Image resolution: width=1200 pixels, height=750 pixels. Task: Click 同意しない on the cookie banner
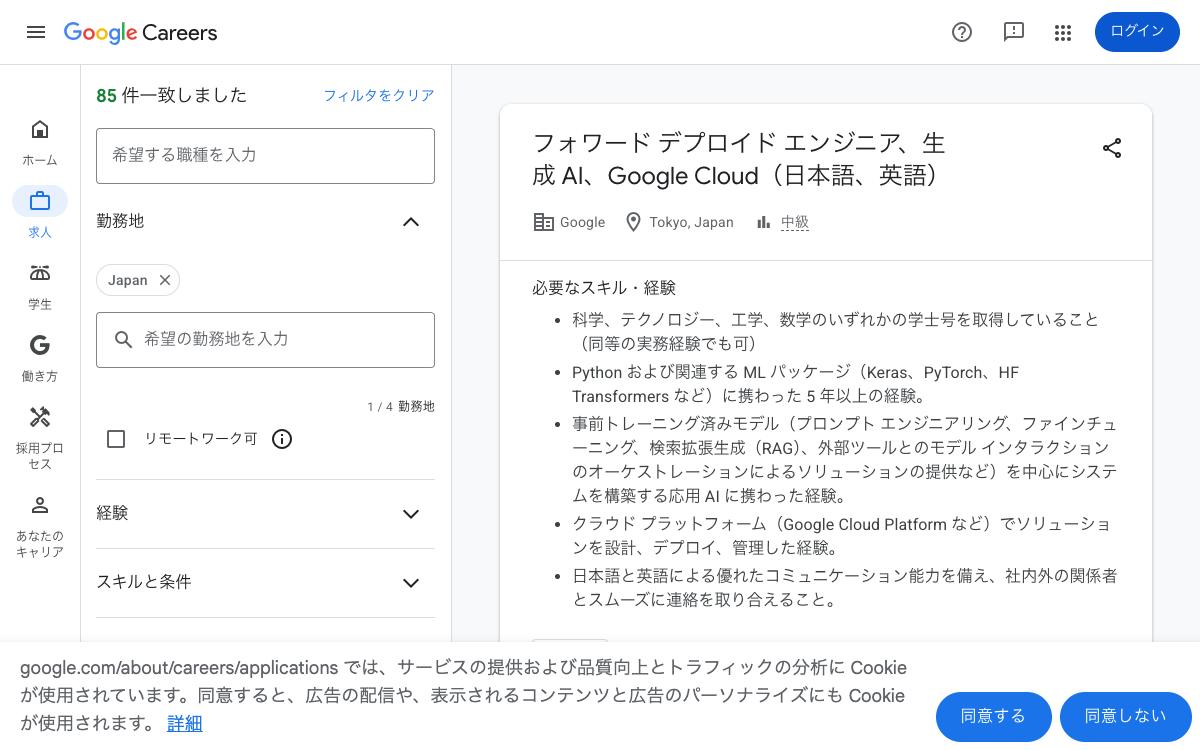(x=1125, y=716)
